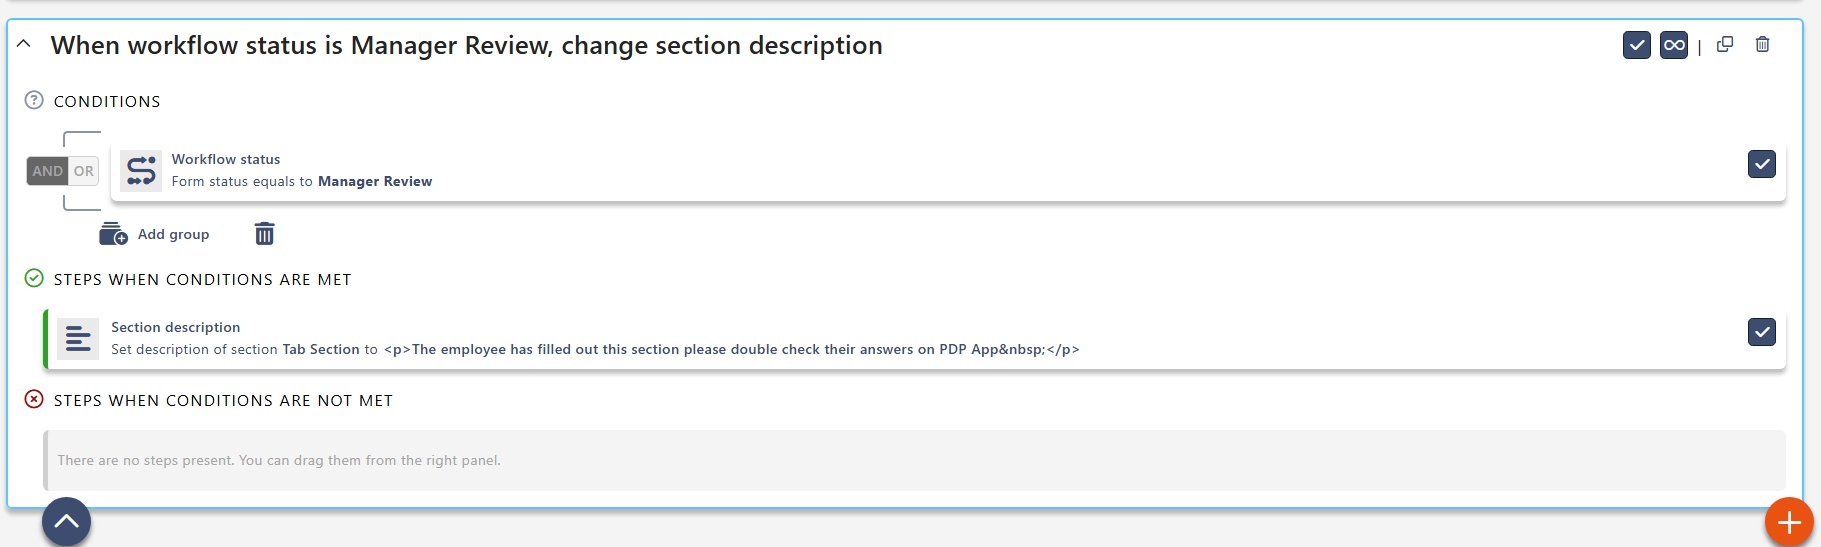
Task: Collapse the rule using the header chevron
Action: click(24, 44)
